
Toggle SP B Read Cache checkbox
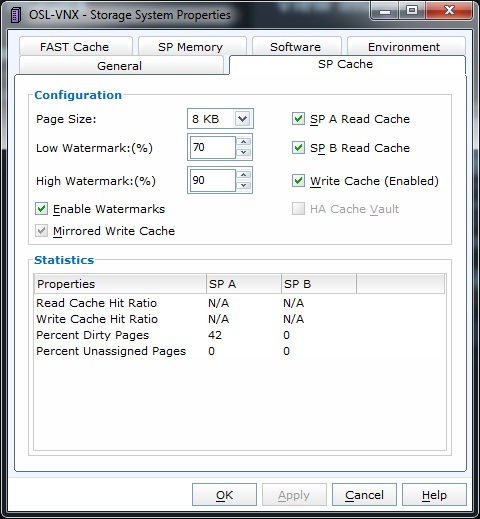pos(298,148)
